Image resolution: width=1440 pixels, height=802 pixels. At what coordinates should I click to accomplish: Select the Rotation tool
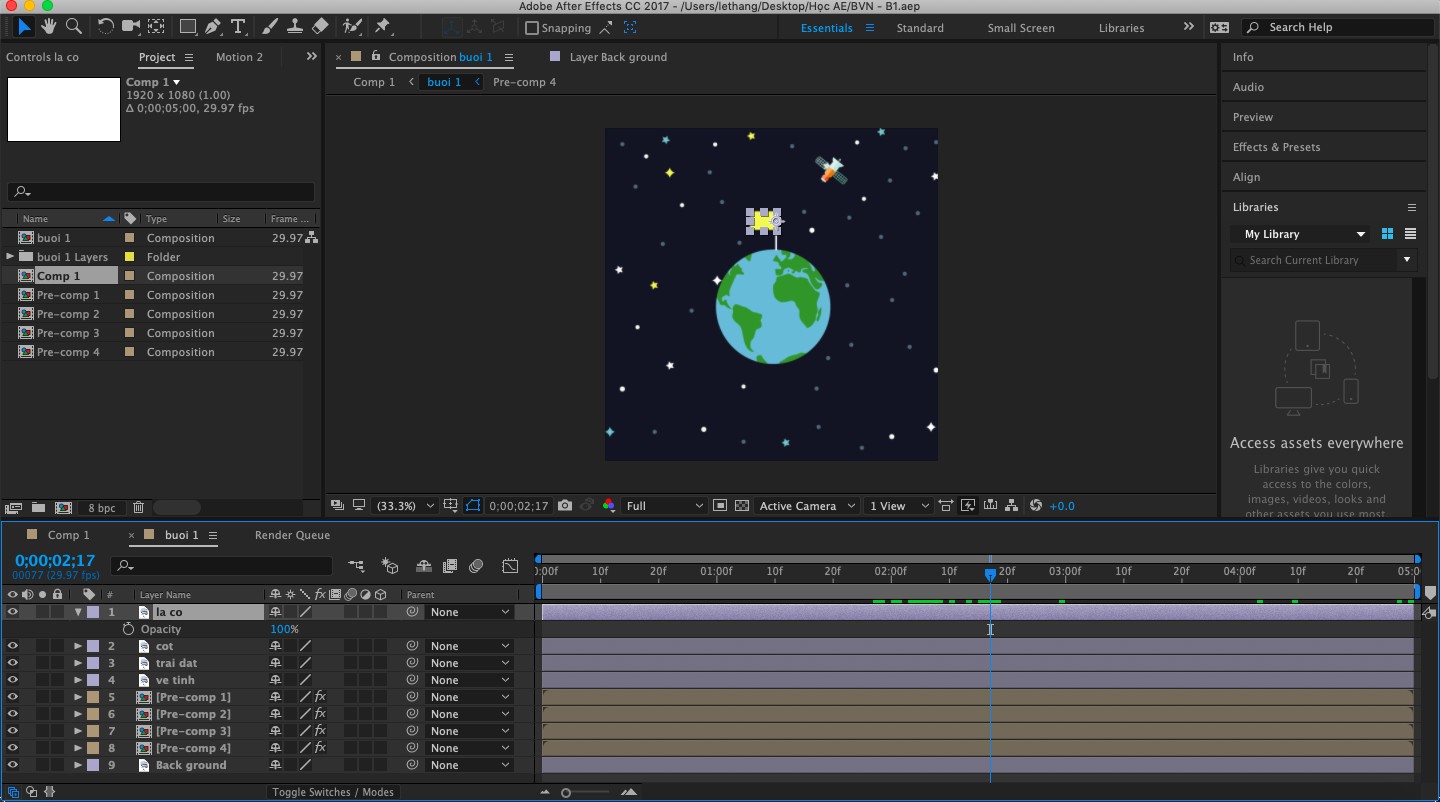click(105, 27)
